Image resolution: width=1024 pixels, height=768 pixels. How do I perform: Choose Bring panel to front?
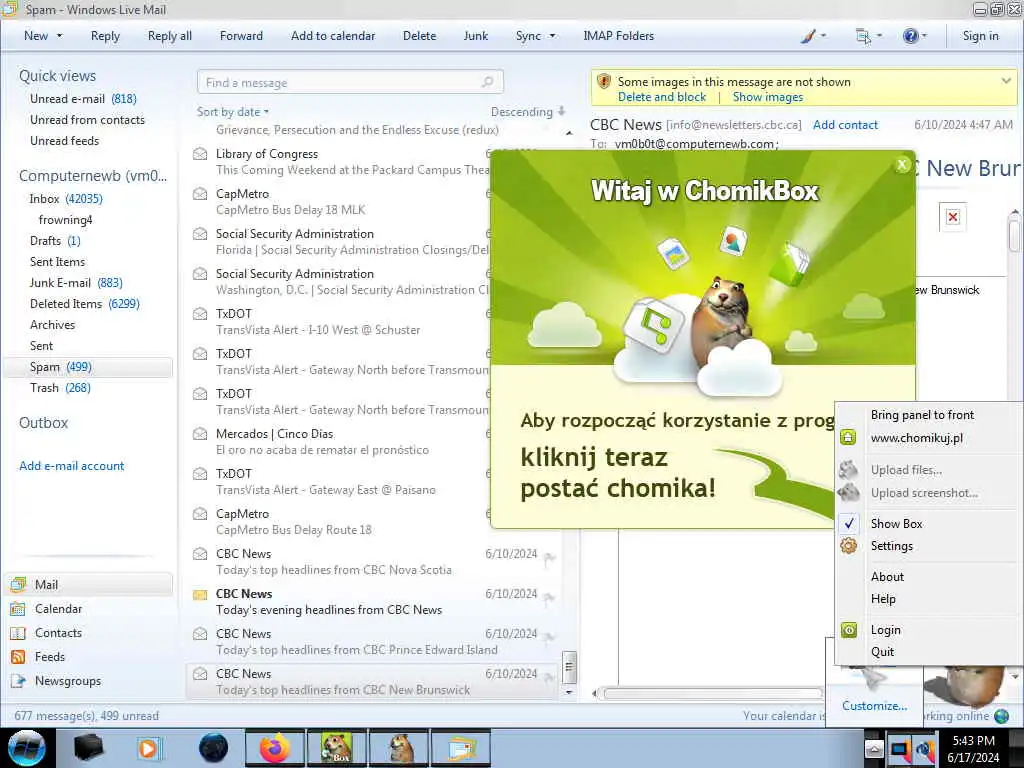point(922,415)
